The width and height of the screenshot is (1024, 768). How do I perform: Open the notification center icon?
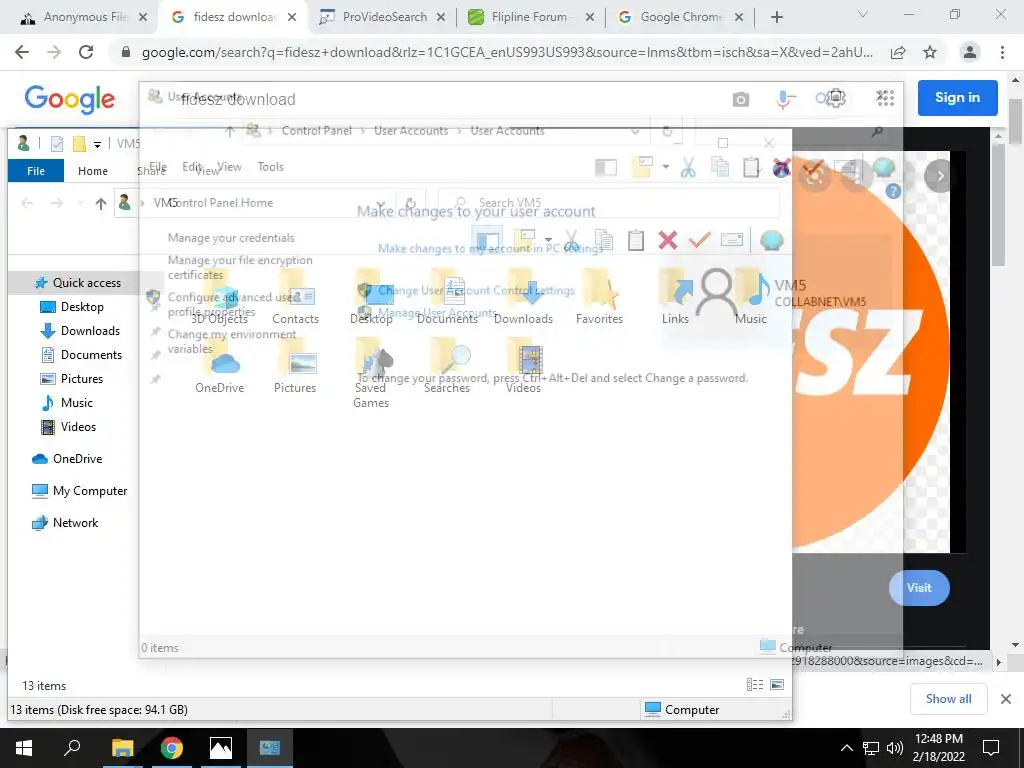(991, 748)
